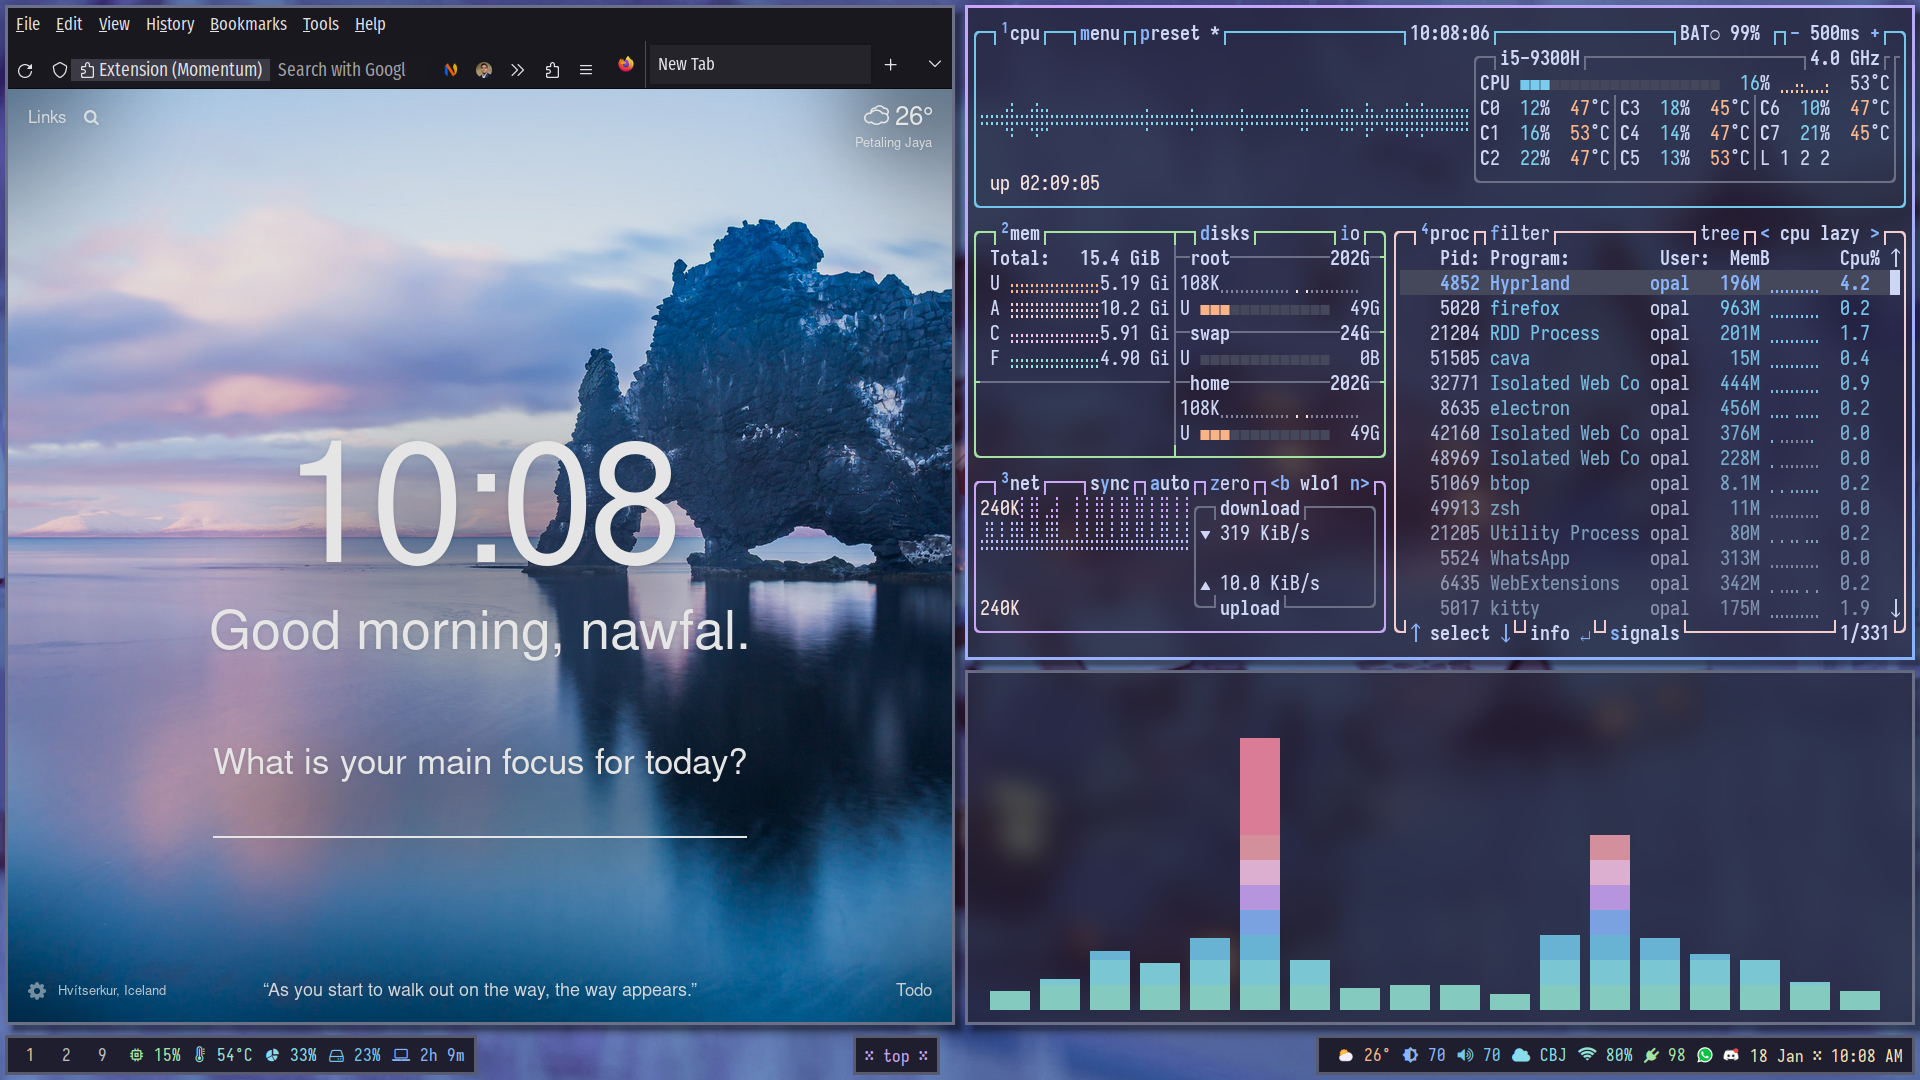Toggle sync in the net panel
Image resolution: width=1920 pixels, height=1080 pixels.
pos(1108,483)
